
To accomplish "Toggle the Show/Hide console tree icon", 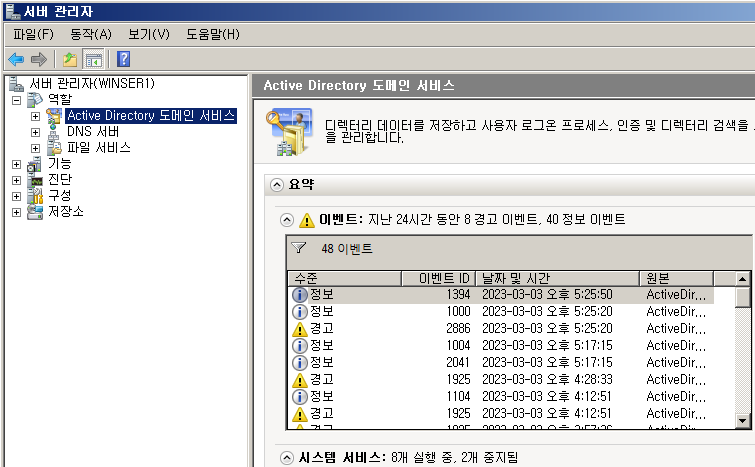I will tap(93, 59).
